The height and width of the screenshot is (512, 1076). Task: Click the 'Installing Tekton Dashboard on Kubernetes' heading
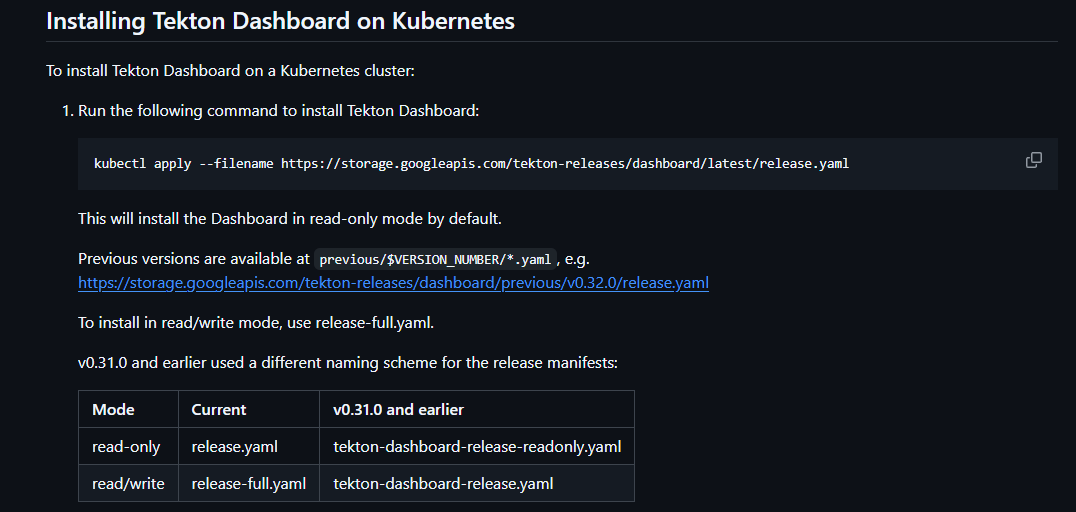(x=280, y=21)
